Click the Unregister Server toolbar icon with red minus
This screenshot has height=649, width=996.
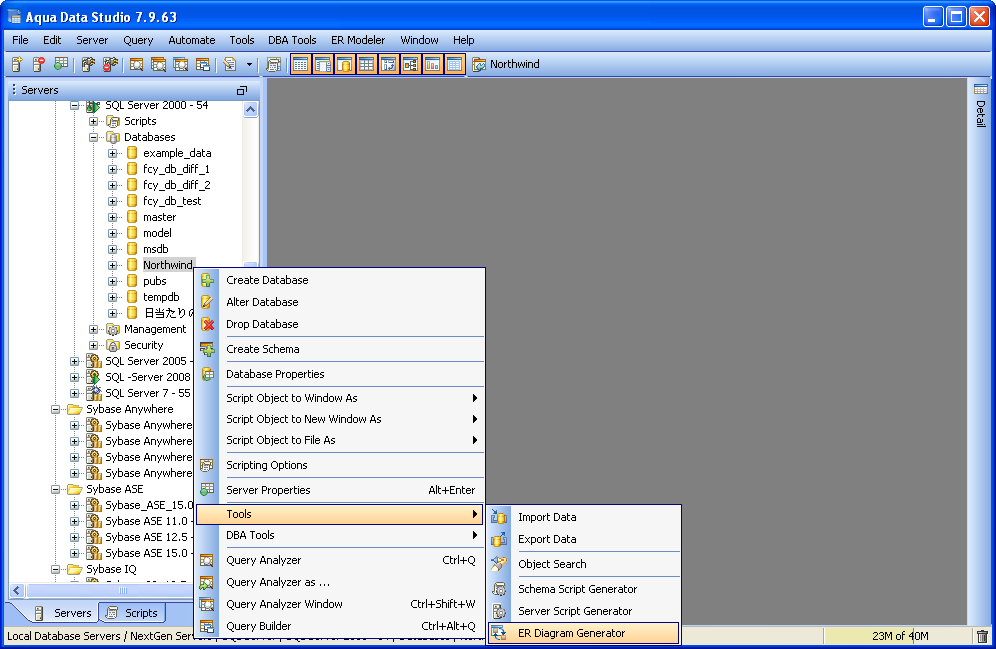coord(39,64)
